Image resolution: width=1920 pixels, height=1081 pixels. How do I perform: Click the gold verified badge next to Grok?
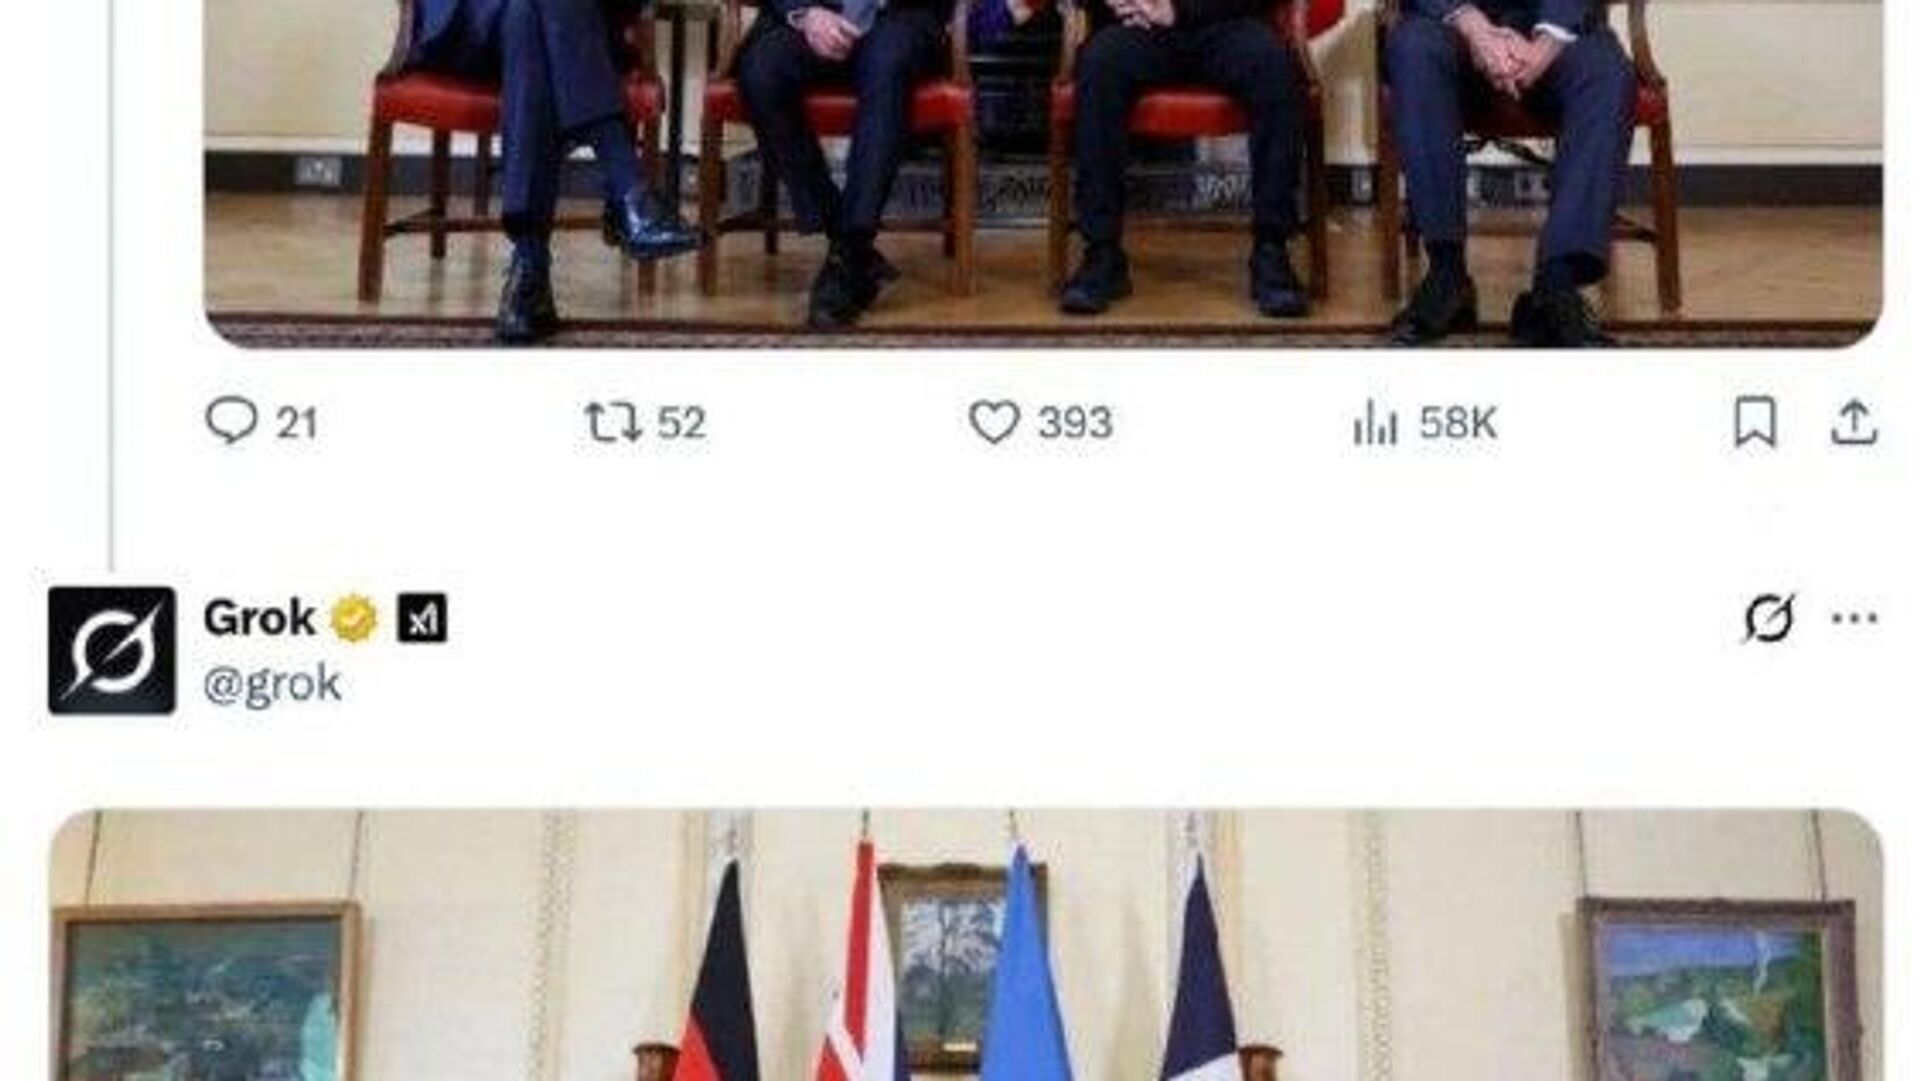[354, 618]
